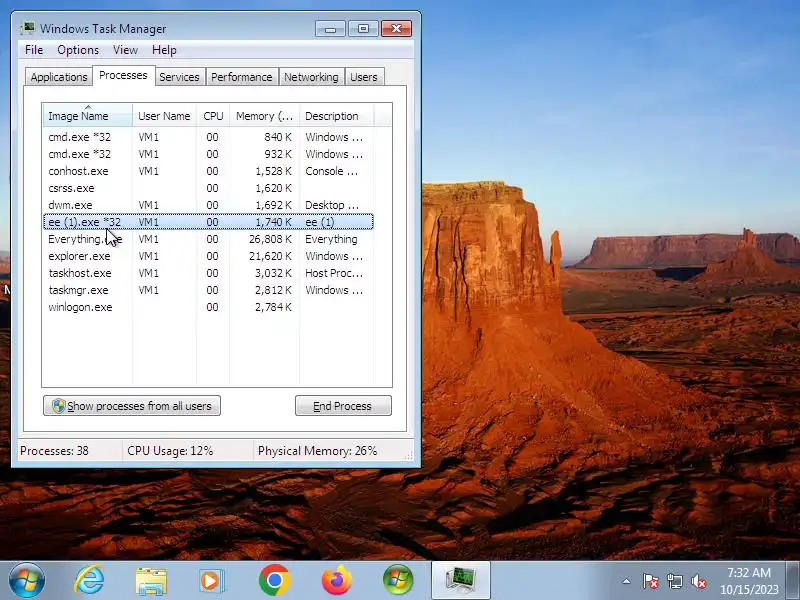This screenshot has height=600, width=800.
Task: Select the ee (1).exe *32 process
Action: pyautogui.click(x=209, y=222)
